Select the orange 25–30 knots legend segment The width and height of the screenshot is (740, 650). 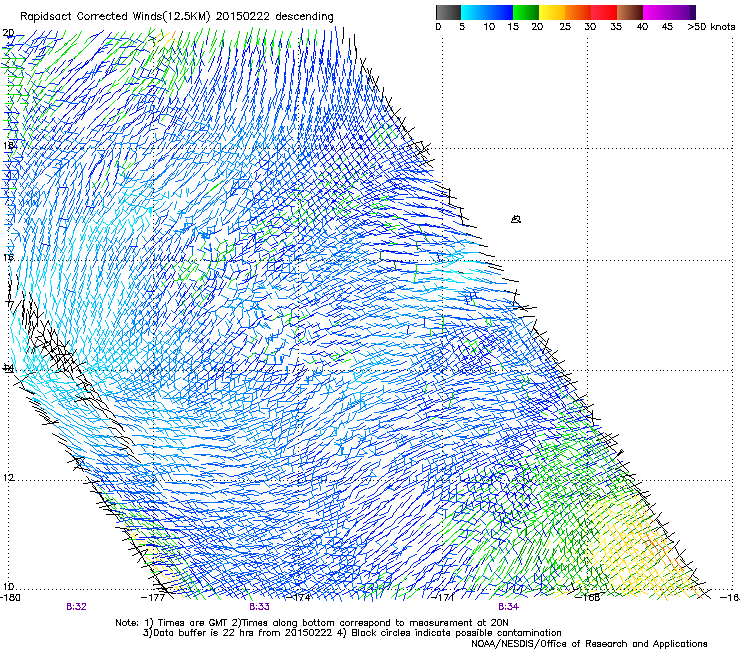[x=578, y=12]
